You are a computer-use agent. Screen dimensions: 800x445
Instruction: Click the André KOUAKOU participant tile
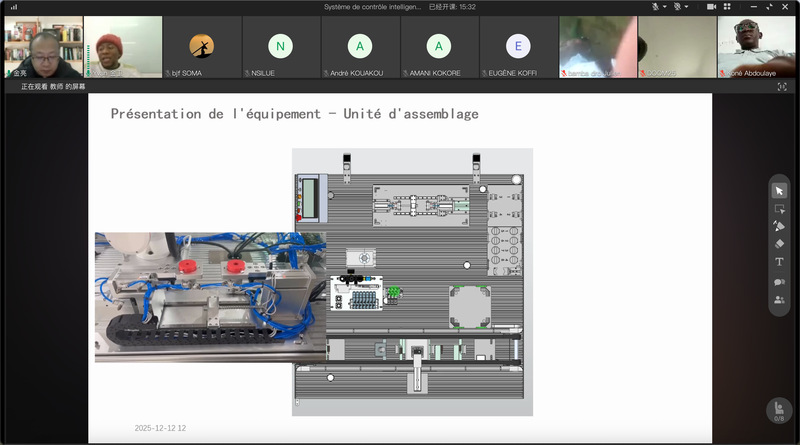pos(360,47)
